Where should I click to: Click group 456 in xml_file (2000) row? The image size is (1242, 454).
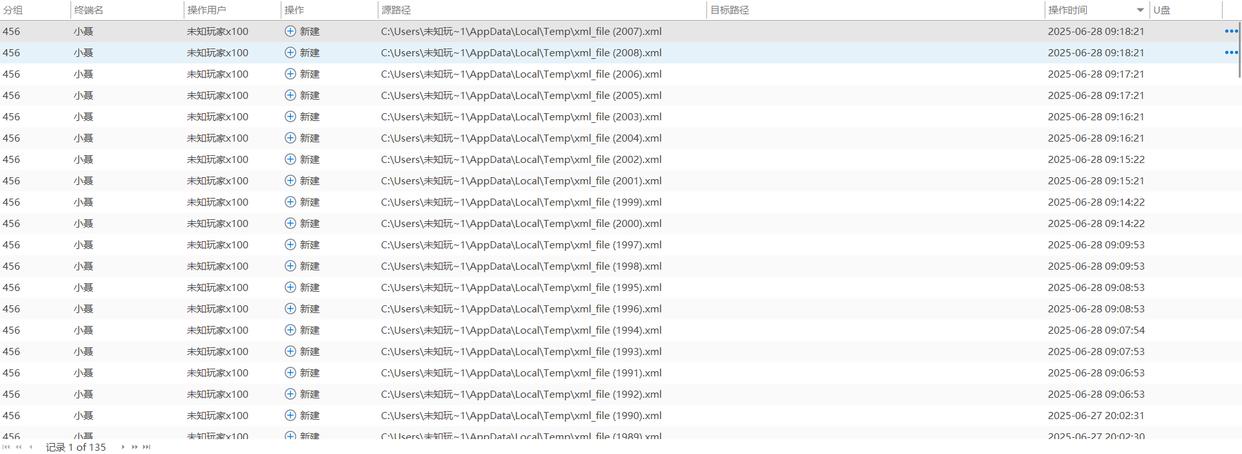click(x=11, y=223)
